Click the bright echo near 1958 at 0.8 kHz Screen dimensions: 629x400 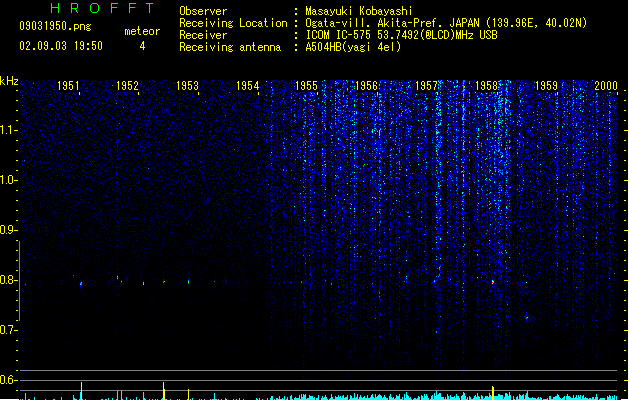click(x=493, y=282)
